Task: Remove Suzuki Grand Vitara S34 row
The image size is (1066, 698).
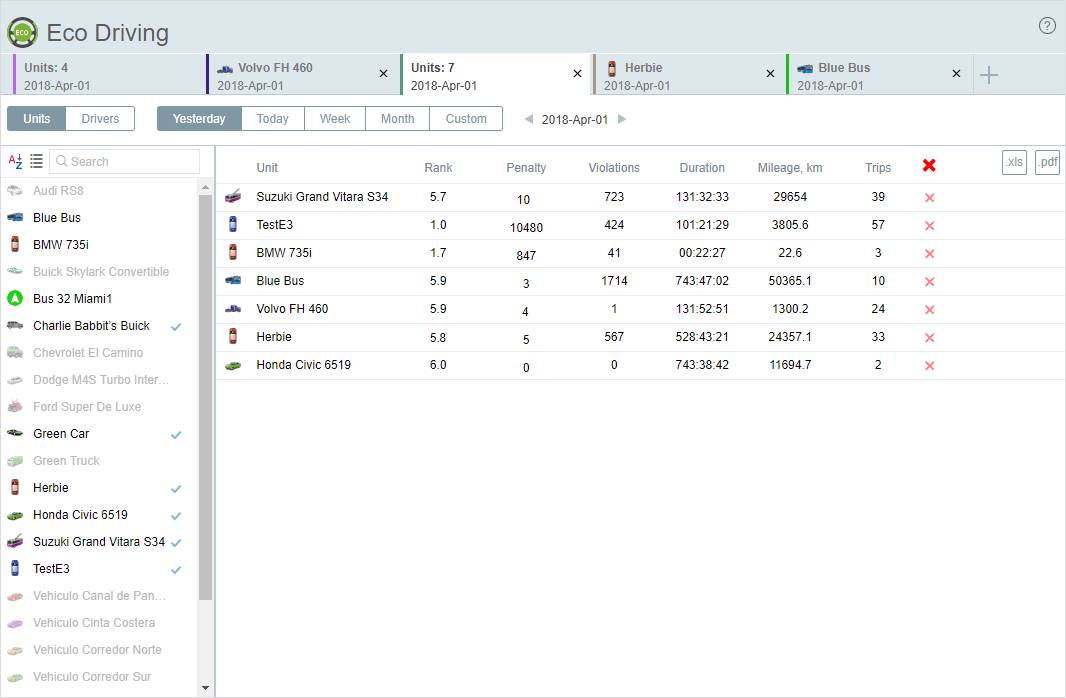Action: click(929, 198)
